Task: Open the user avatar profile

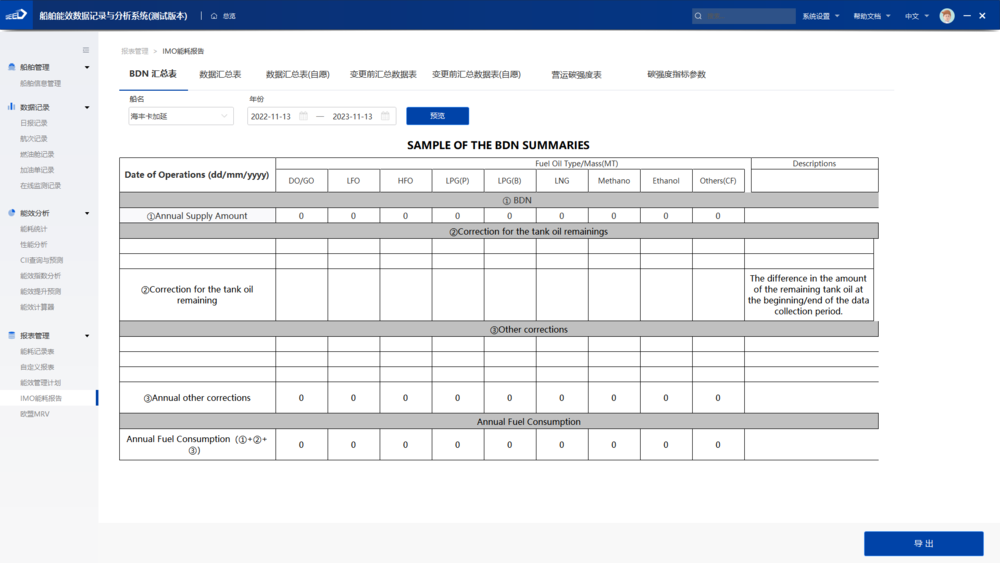Action: pyautogui.click(x=947, y=16)
